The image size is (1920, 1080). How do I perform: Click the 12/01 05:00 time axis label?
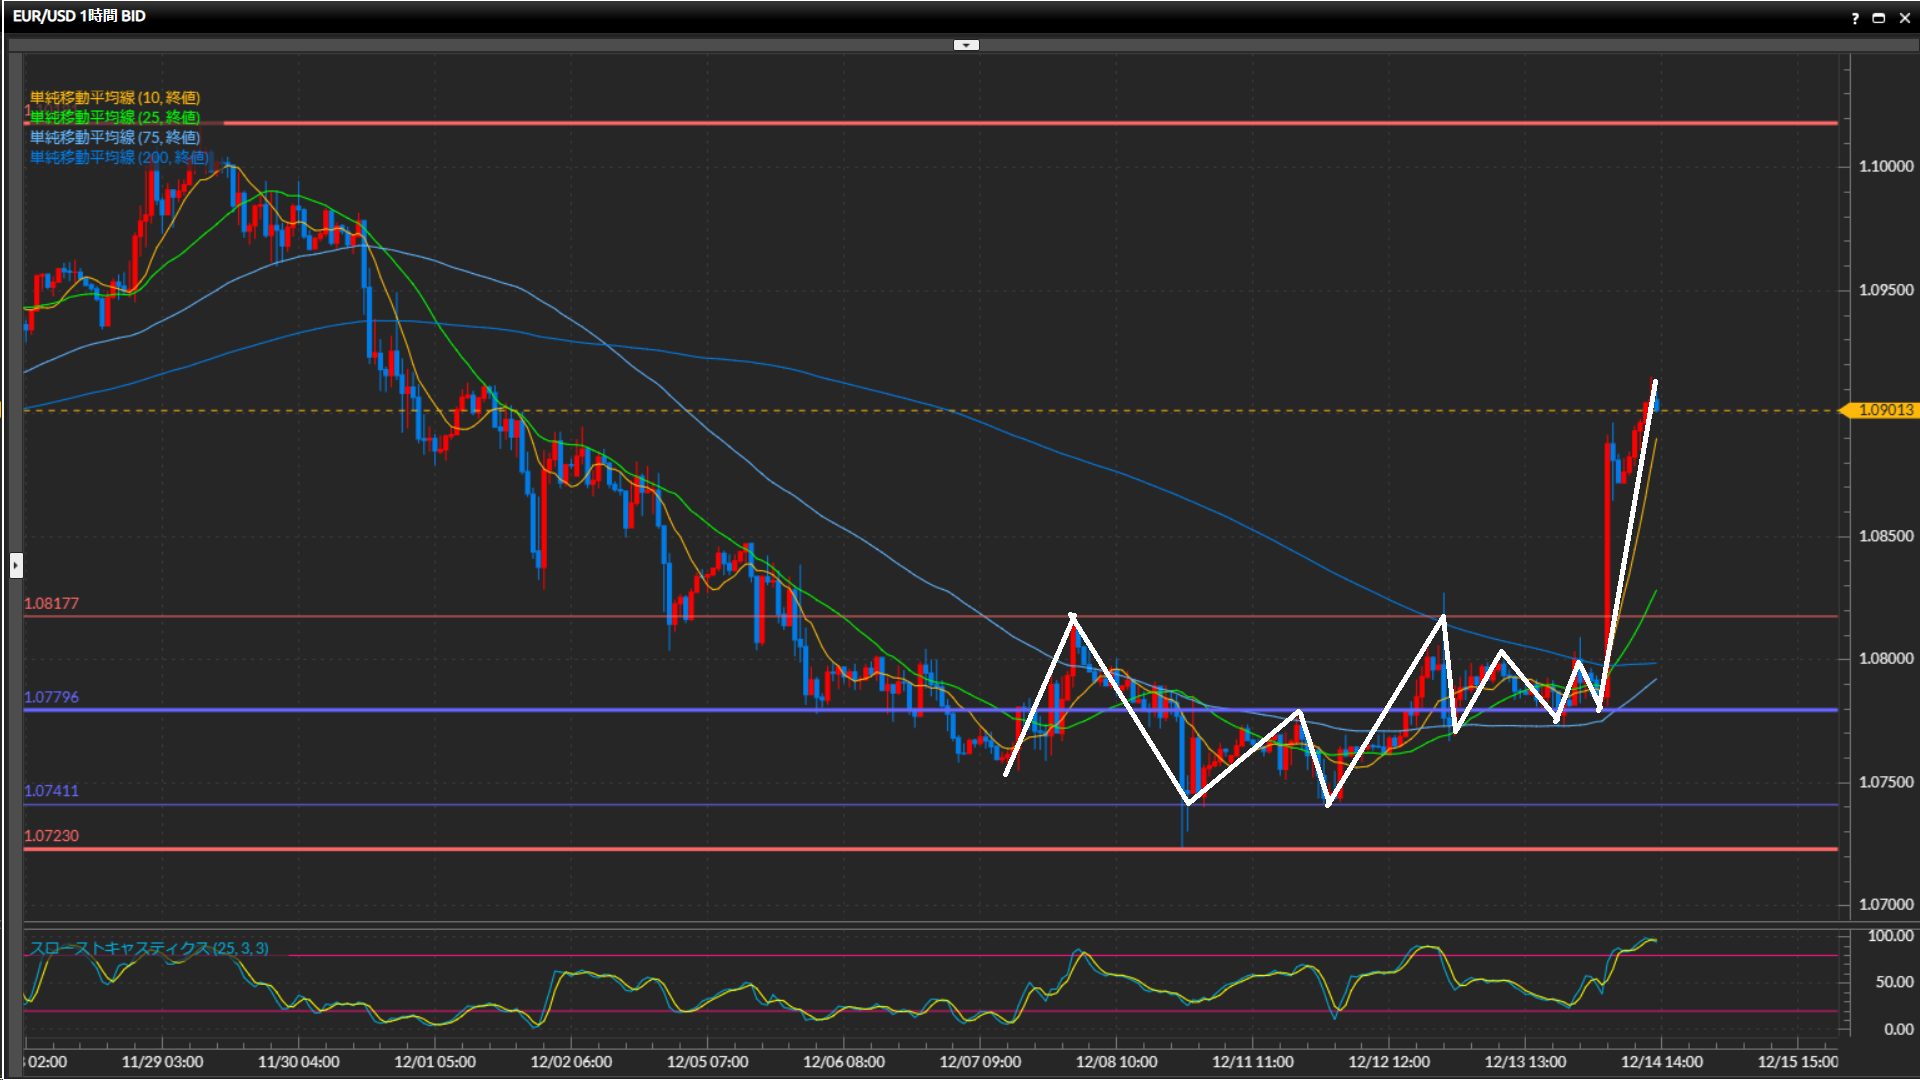click(435, 1062)
